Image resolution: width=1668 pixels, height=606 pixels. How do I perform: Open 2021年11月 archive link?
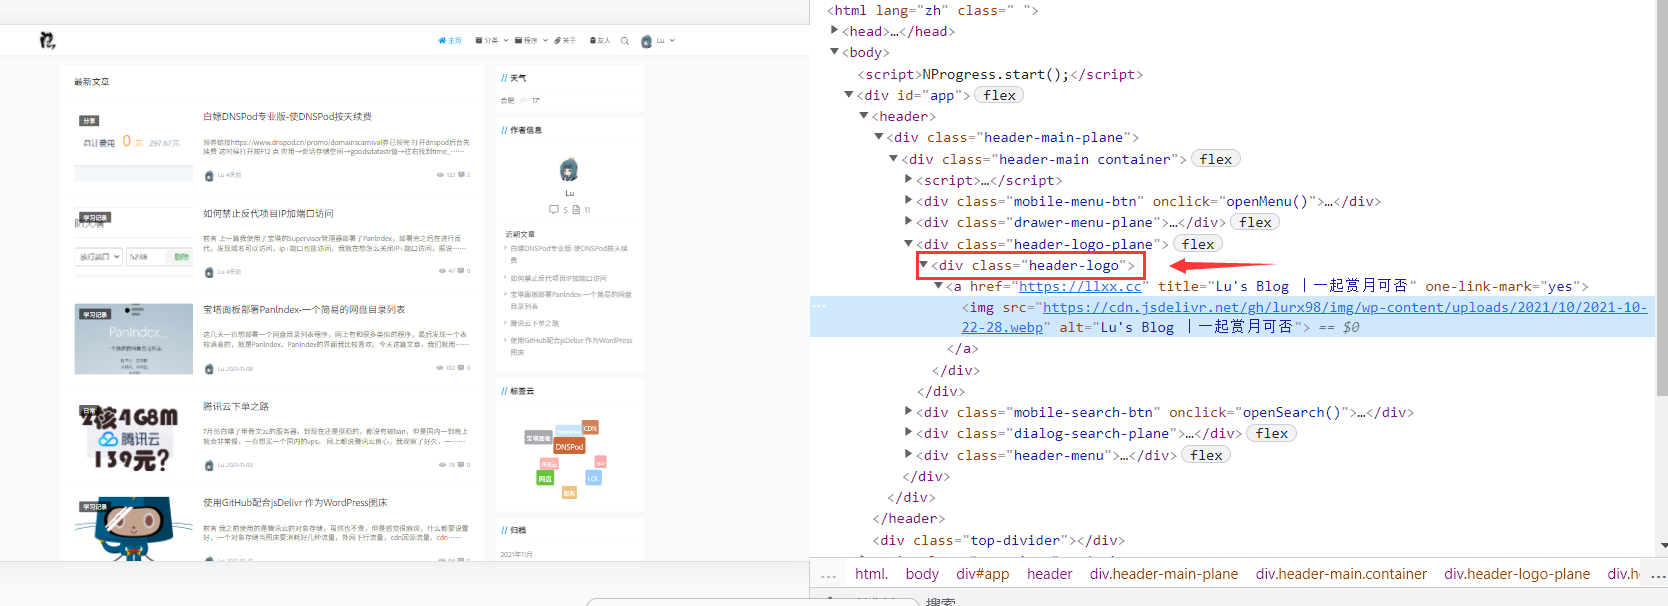[x=517, y=554]
